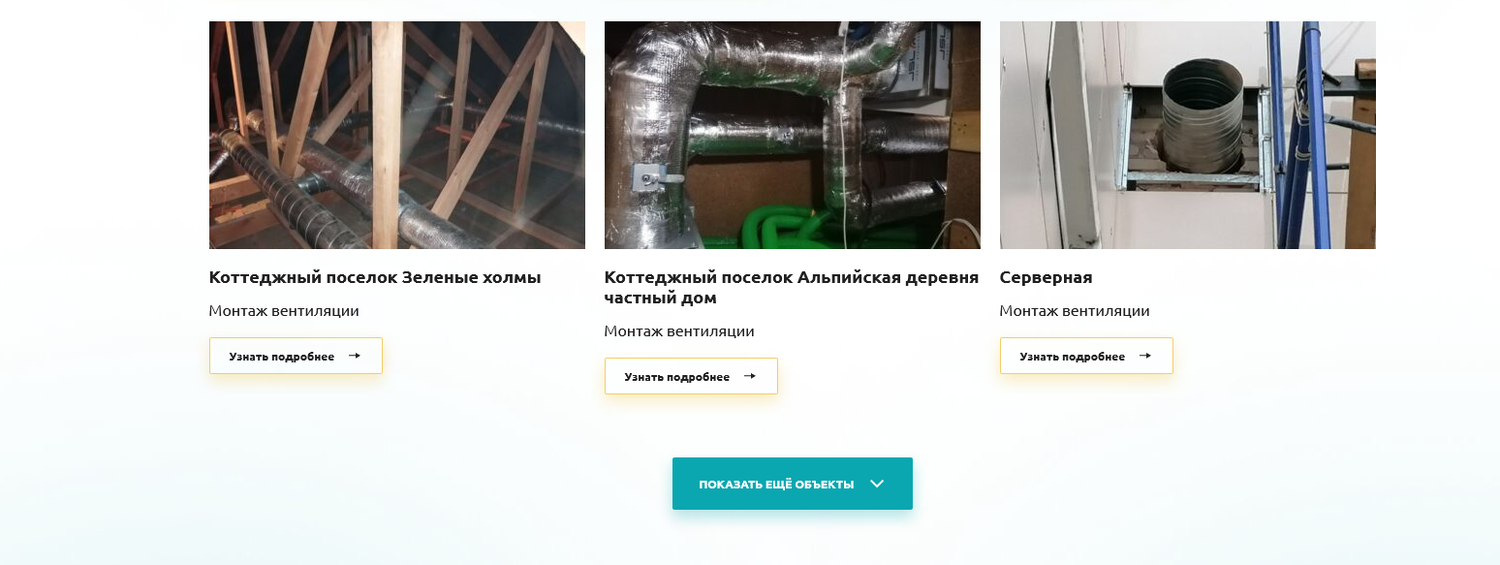Open the attic ventilation photo of Зеленые холмы
The height and width of the screenshot is (565, 1500).
point(397,135)
